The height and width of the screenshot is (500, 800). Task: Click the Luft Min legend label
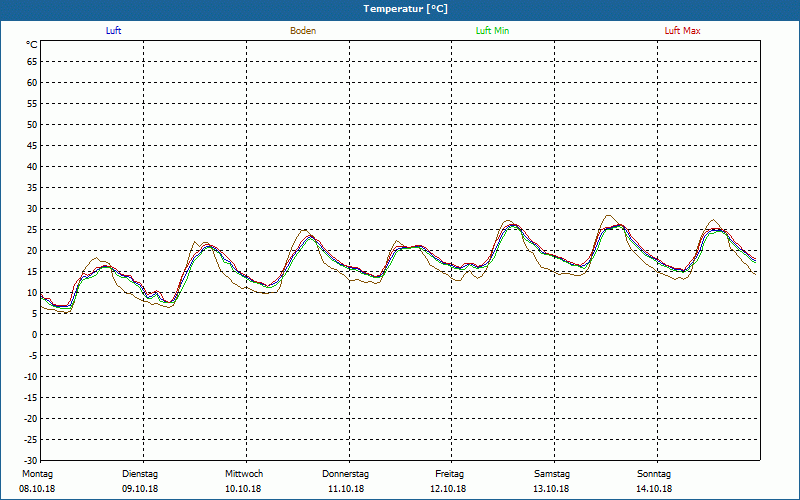(x=492, y=31)
